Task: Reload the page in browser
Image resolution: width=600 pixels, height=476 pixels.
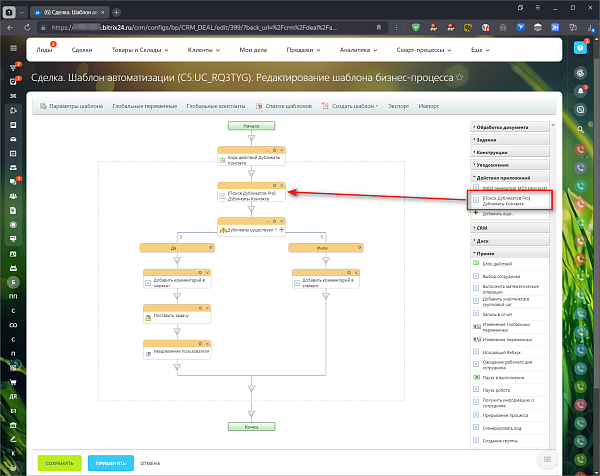Action: (27, 28)
